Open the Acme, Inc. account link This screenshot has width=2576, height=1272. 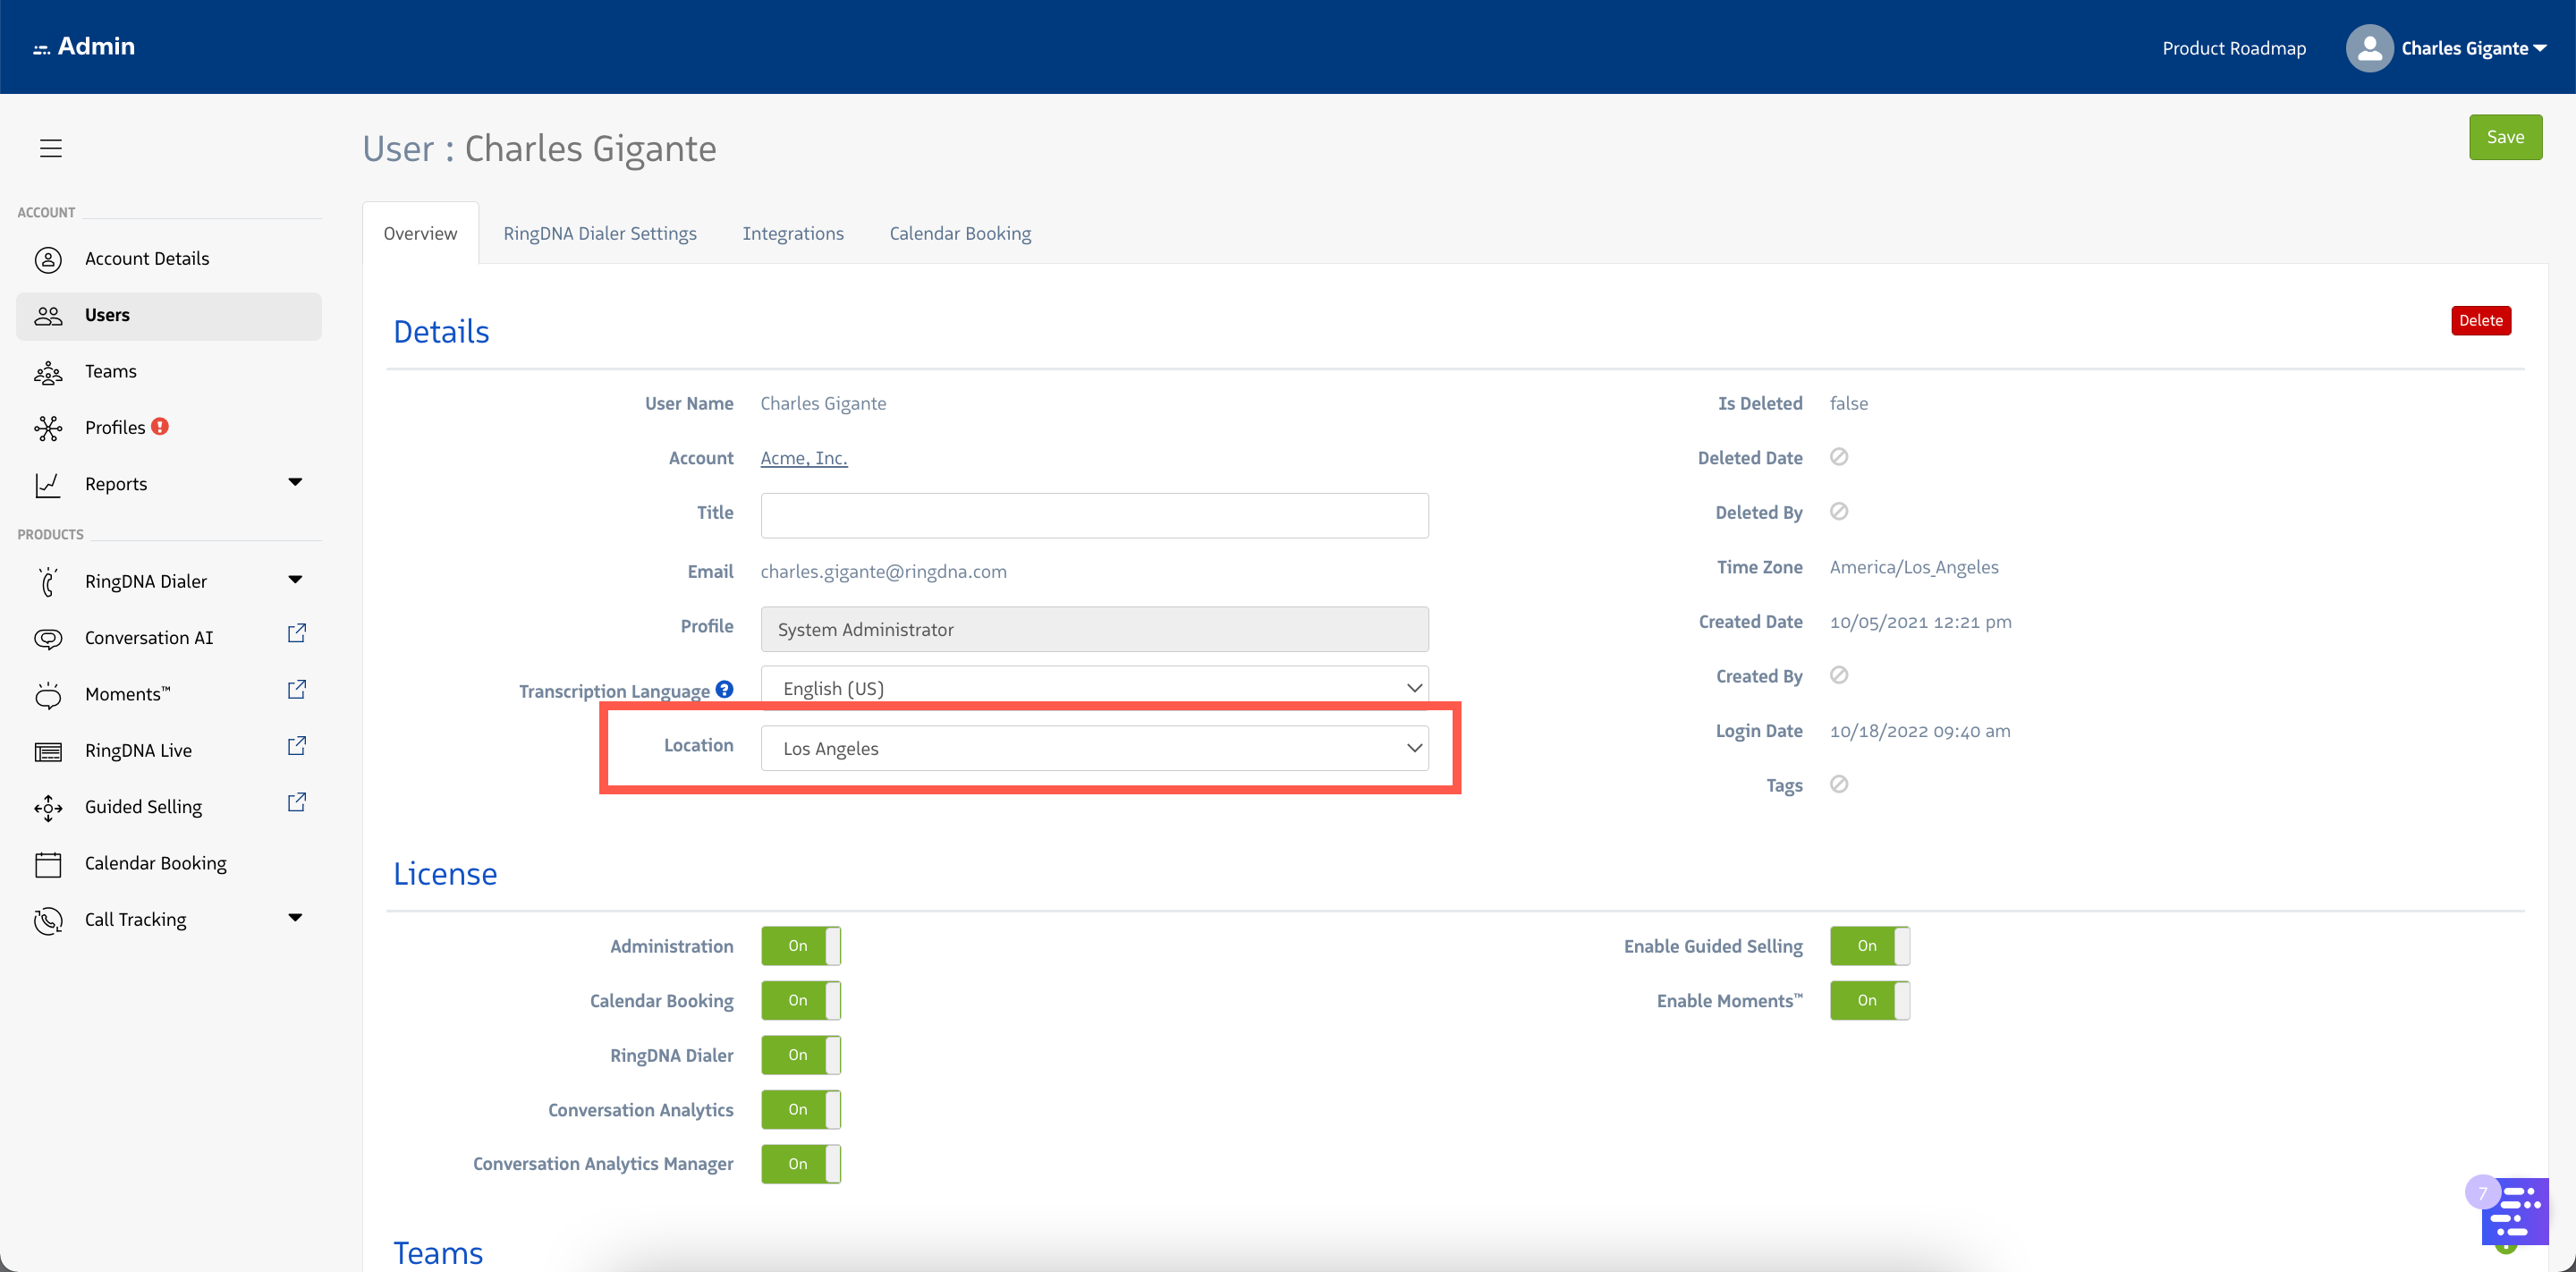tap(803, 458)
